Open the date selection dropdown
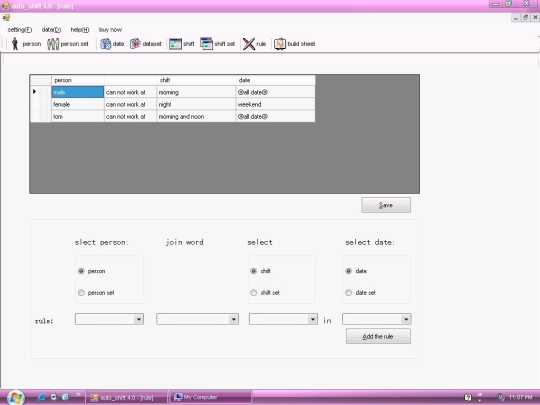This screenshot has height=405, width=540. click(x=377, y=319)
